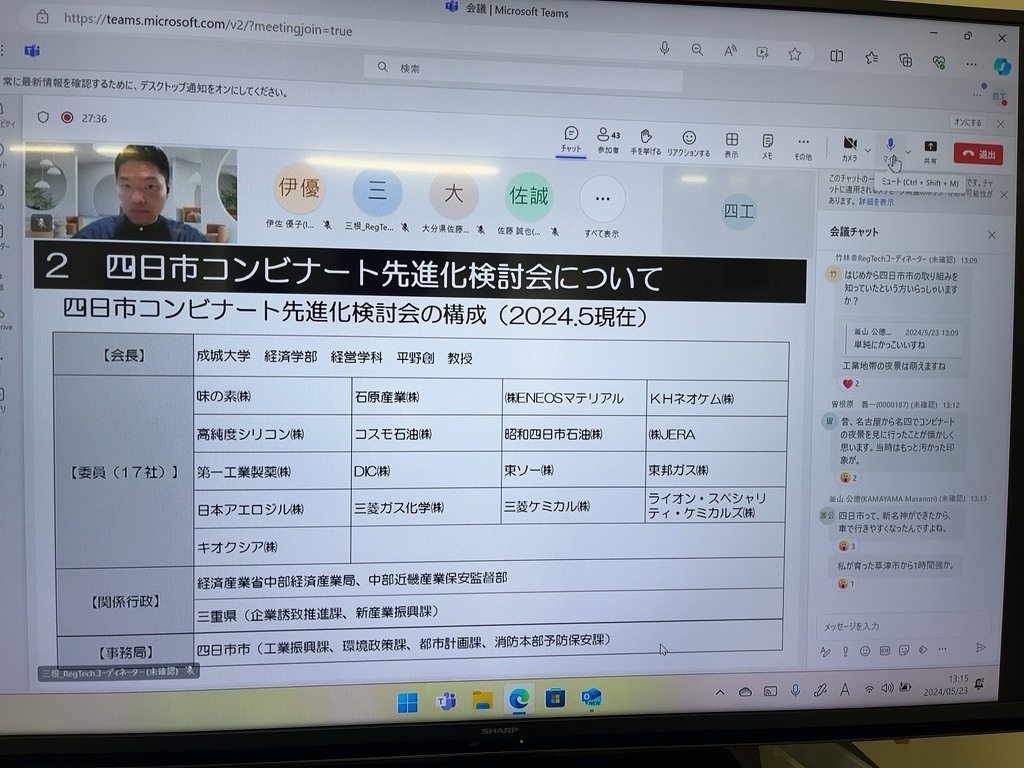This screenshot has height=768, width=1024.
Task: Click the meeting shield security icon
Action: tap(43, 117)
